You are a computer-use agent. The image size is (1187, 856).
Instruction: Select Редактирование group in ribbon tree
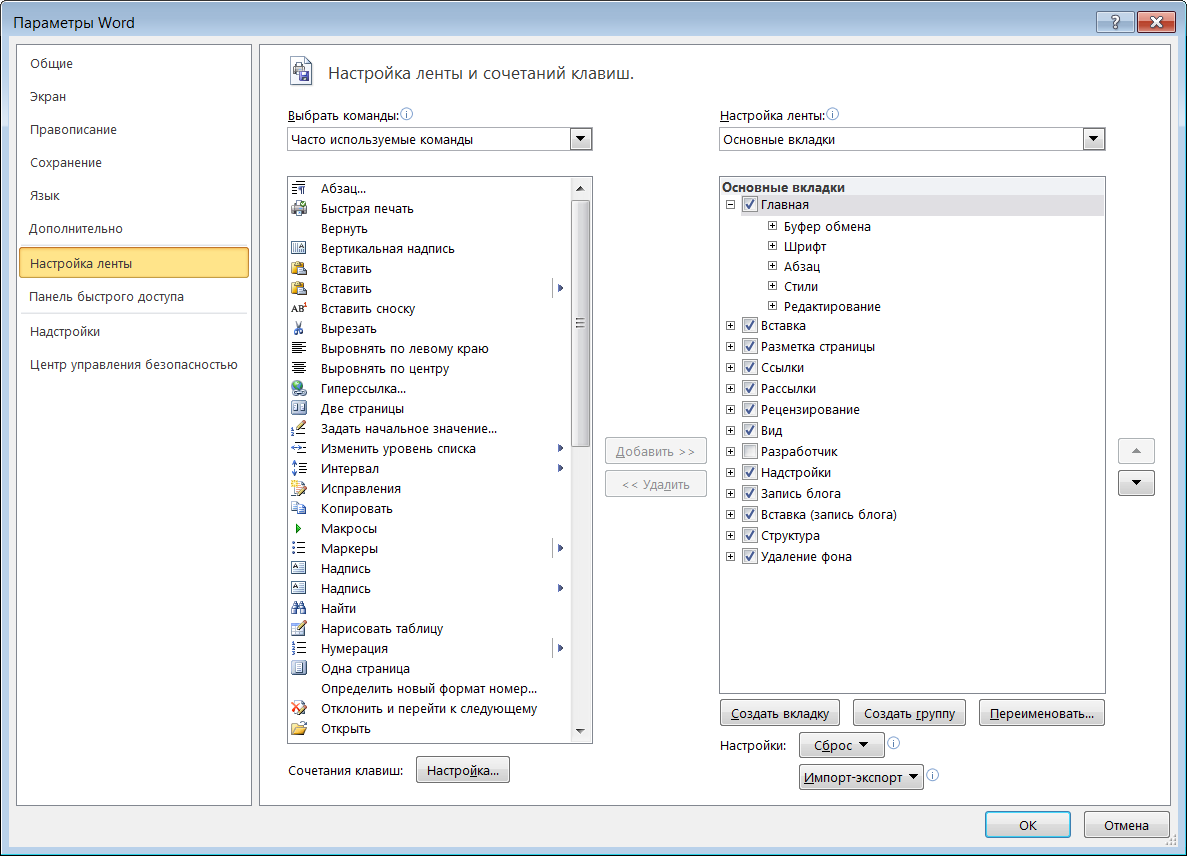pos(832,307)
